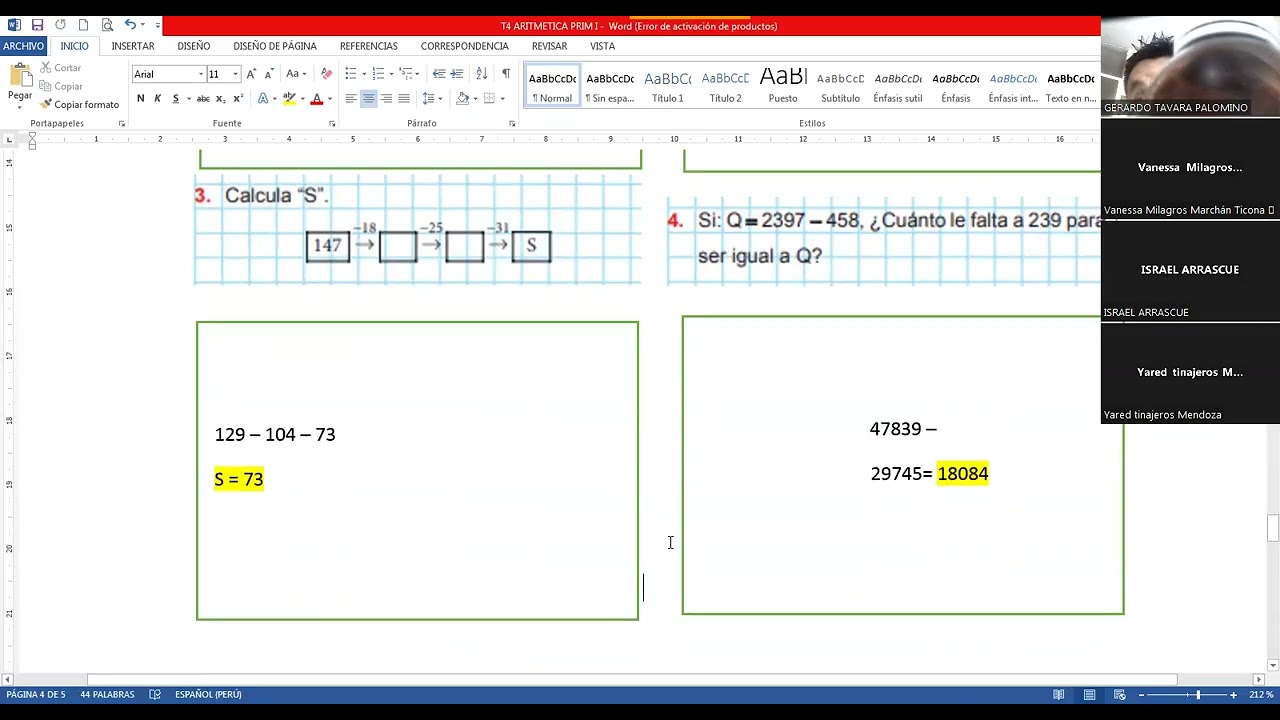Switch to the REVISAR tab

point(549,46)
